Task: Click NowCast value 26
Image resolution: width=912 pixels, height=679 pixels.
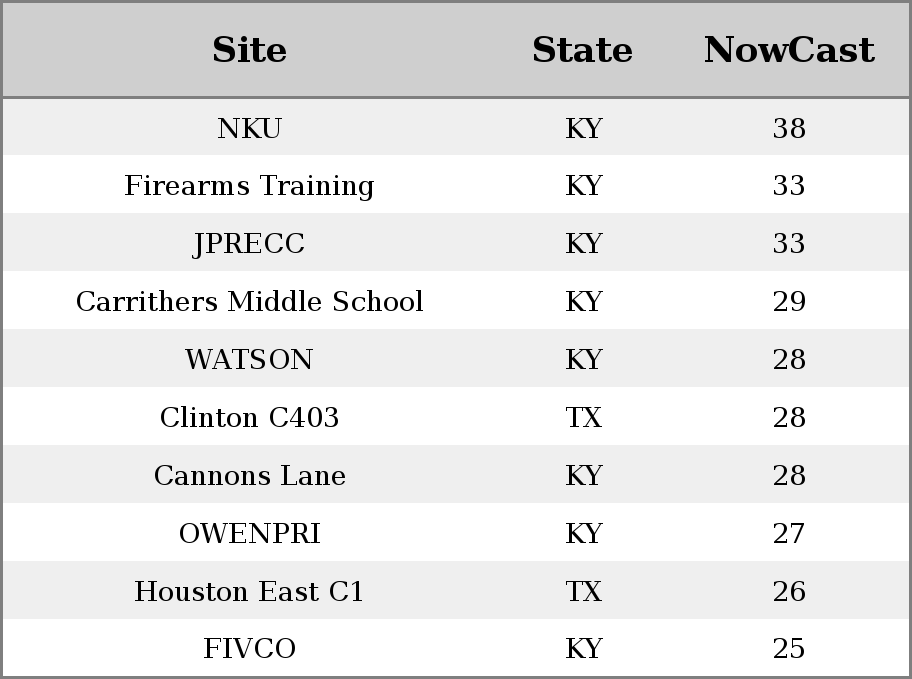Action: coord(789,592)
